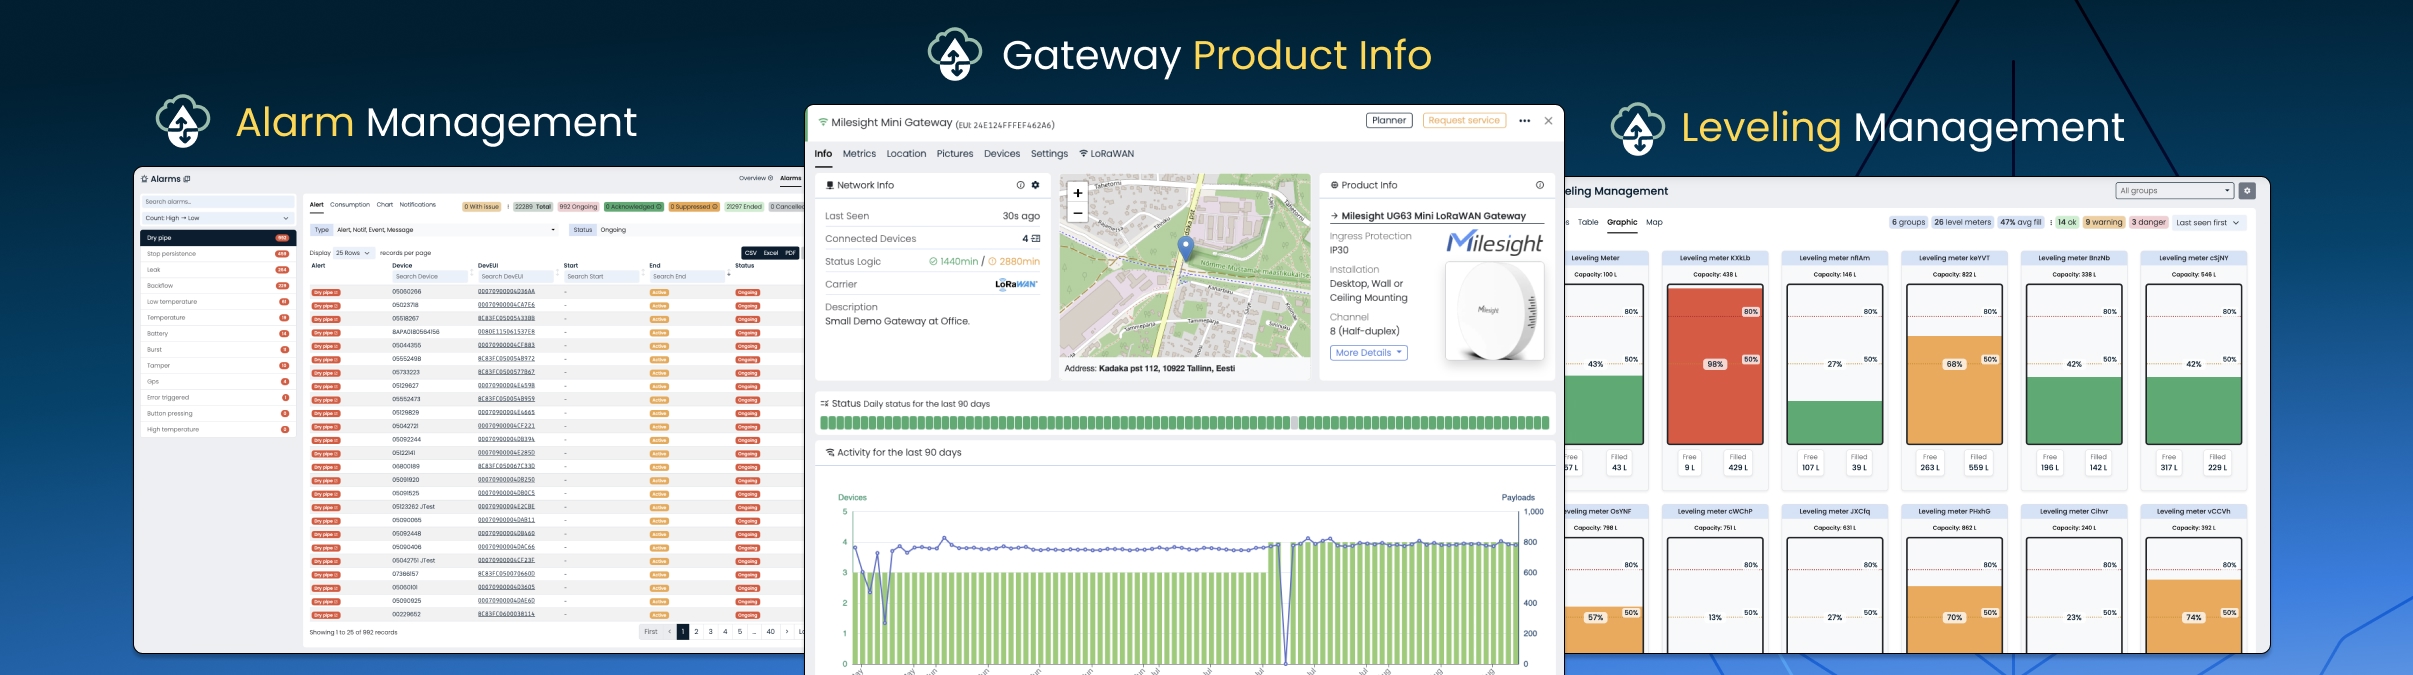Open the Count: High → Low sort dropdown
The image size is (2413, 675).
(x=217, y=218)
